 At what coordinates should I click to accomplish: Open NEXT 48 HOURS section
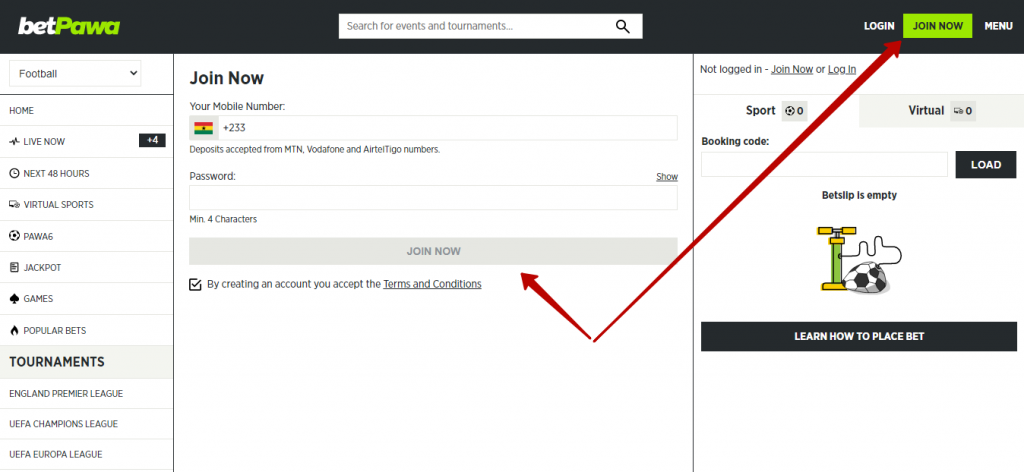pos(86,174)
